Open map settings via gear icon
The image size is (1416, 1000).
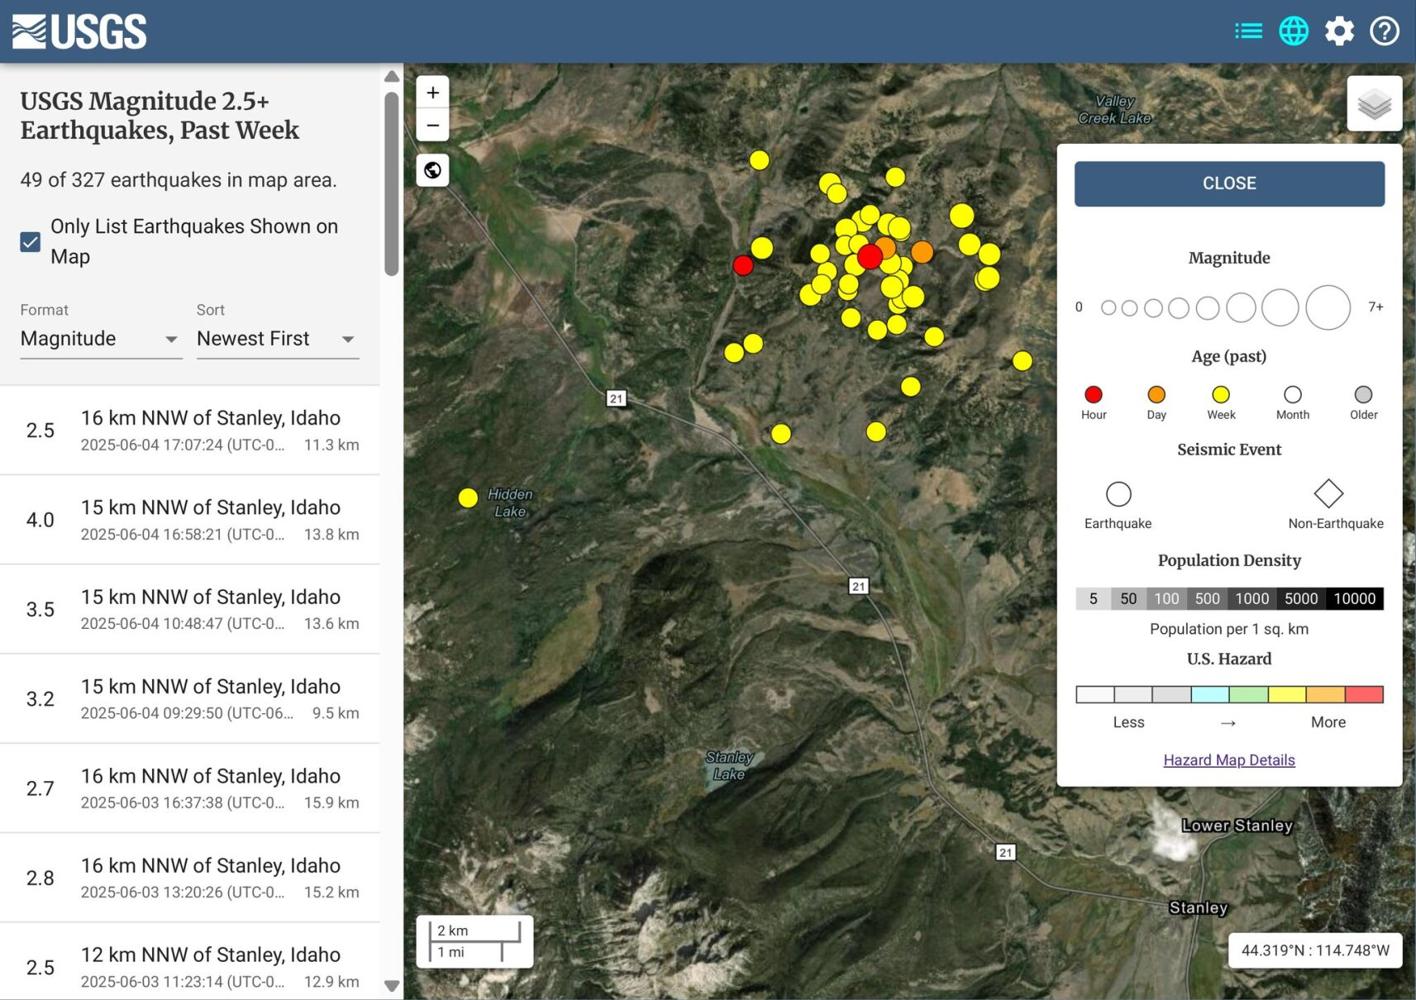(1338, 30)
